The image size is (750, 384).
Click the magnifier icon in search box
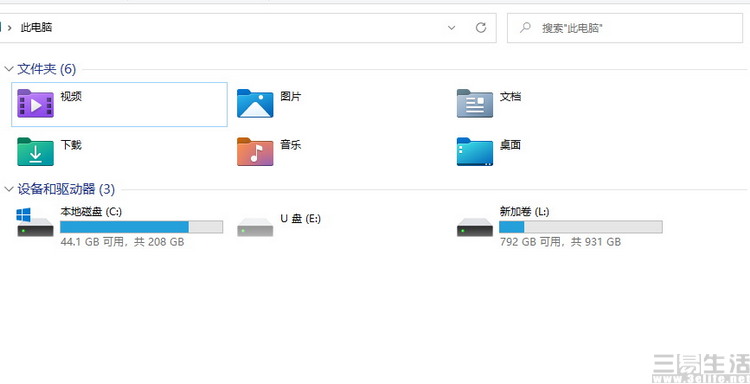click(x=525, y=27)
